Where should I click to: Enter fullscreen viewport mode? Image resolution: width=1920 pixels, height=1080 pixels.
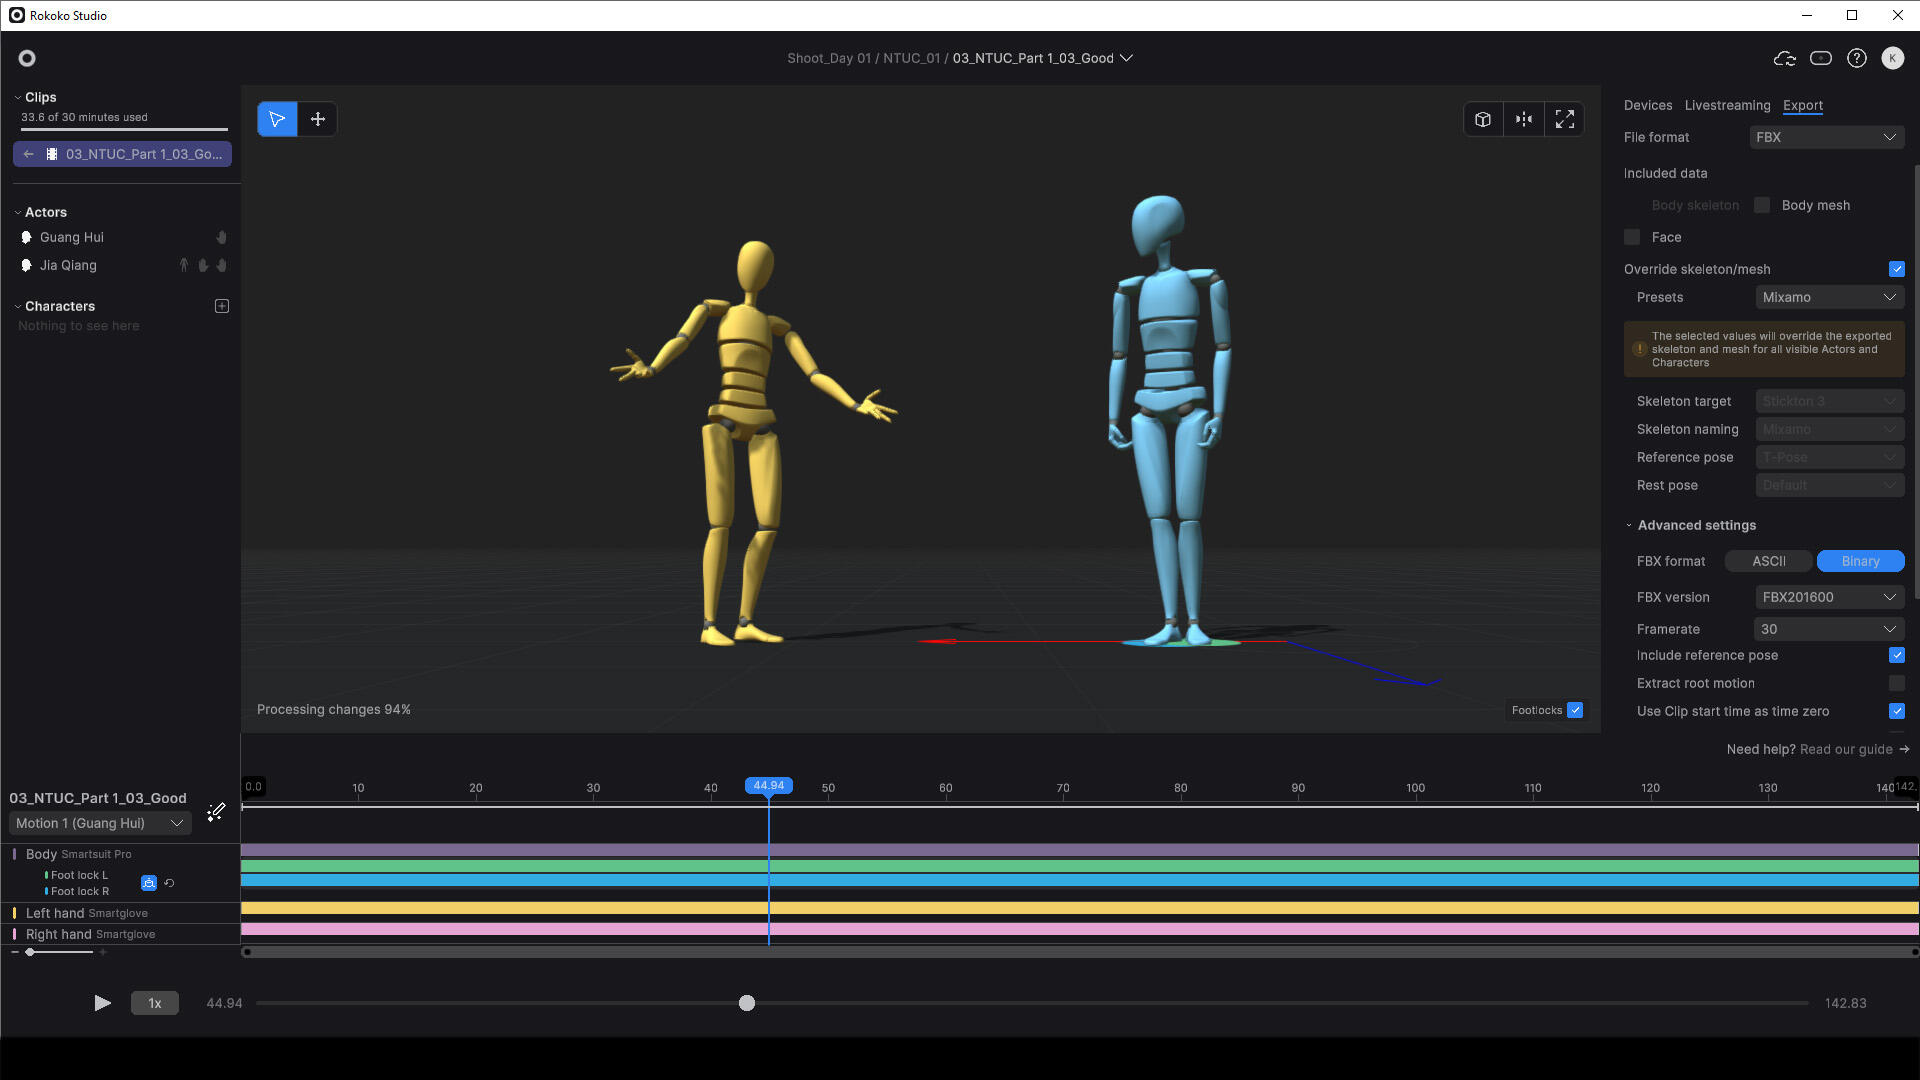pos(1565,119)
